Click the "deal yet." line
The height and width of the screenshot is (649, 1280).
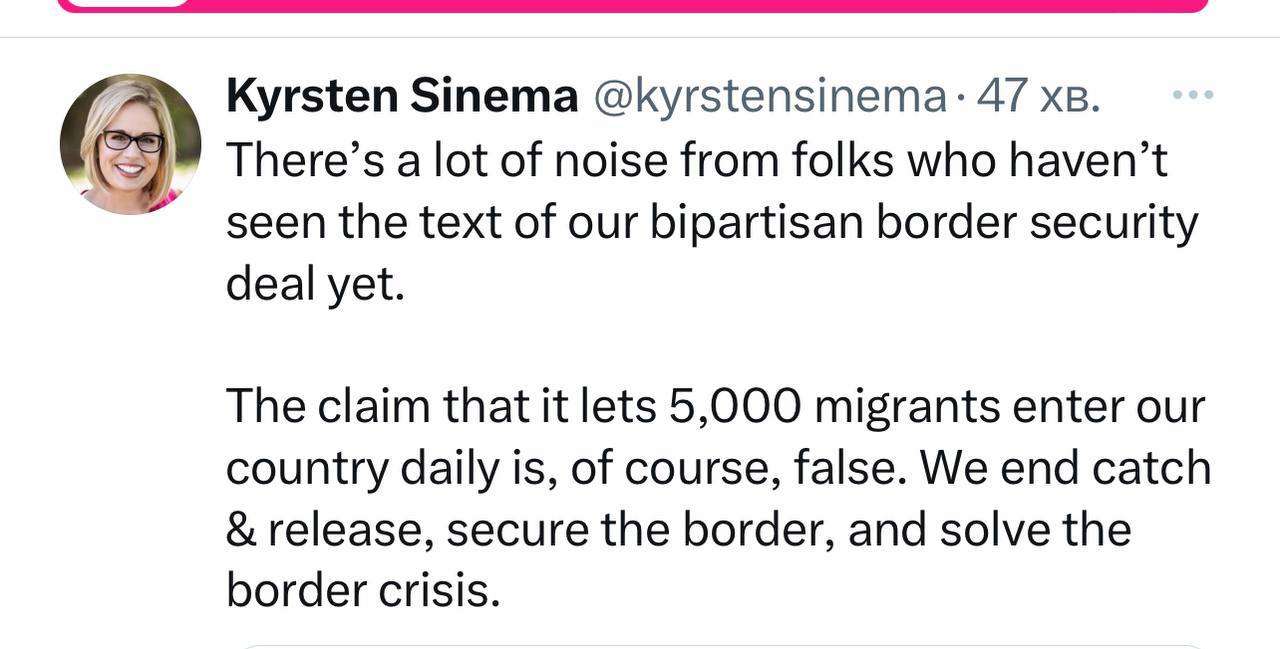click(x=316, y=285)
